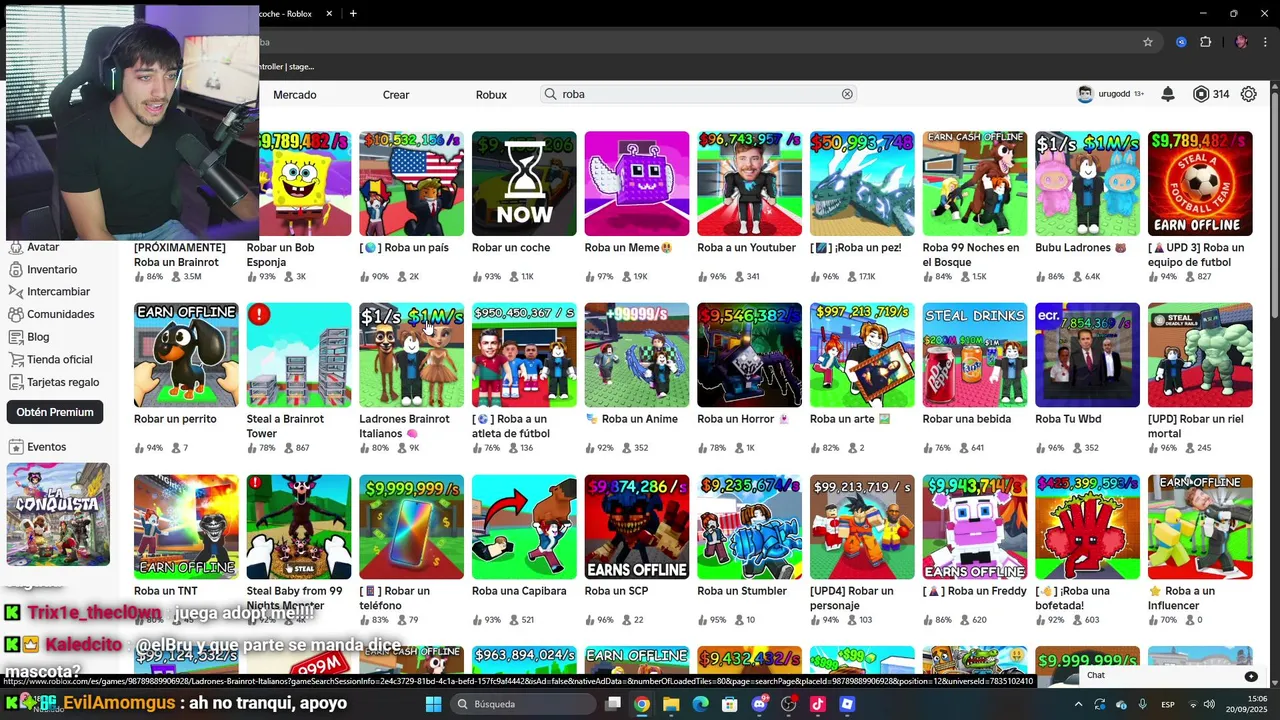Open the ¡Roba un pez! game thumbnail

pos(862,184)
